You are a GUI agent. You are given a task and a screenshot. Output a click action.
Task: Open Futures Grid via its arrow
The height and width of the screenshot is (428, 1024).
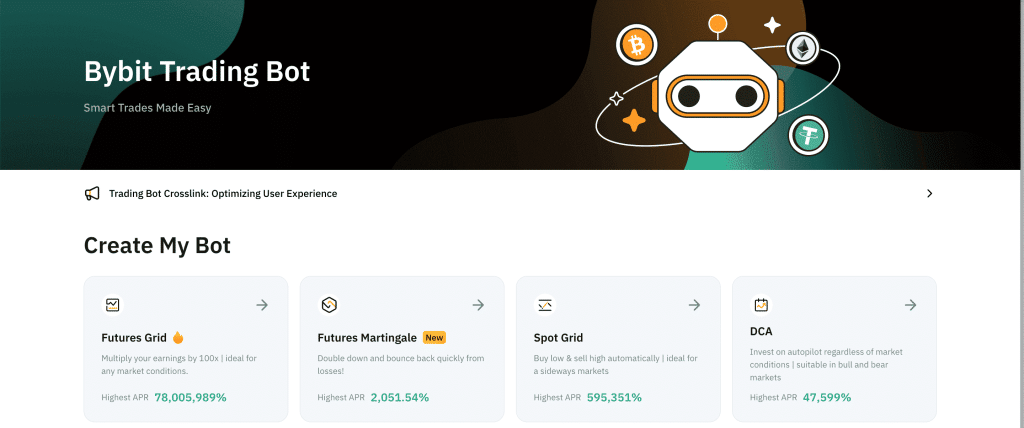(262, 305)
